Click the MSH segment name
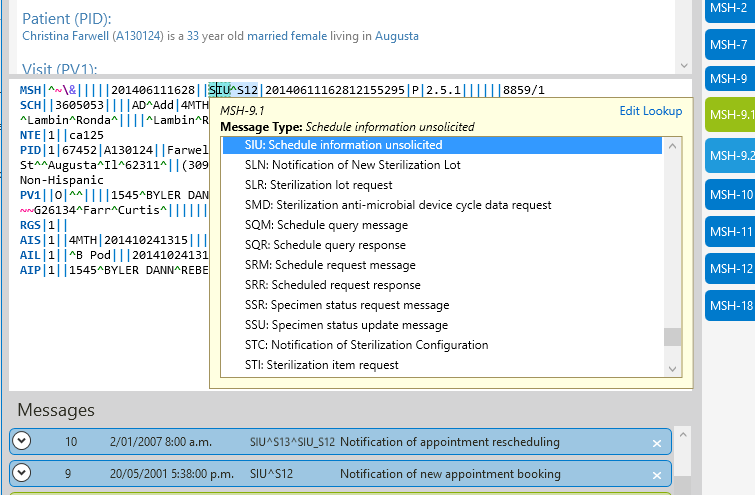 [30, 90]
